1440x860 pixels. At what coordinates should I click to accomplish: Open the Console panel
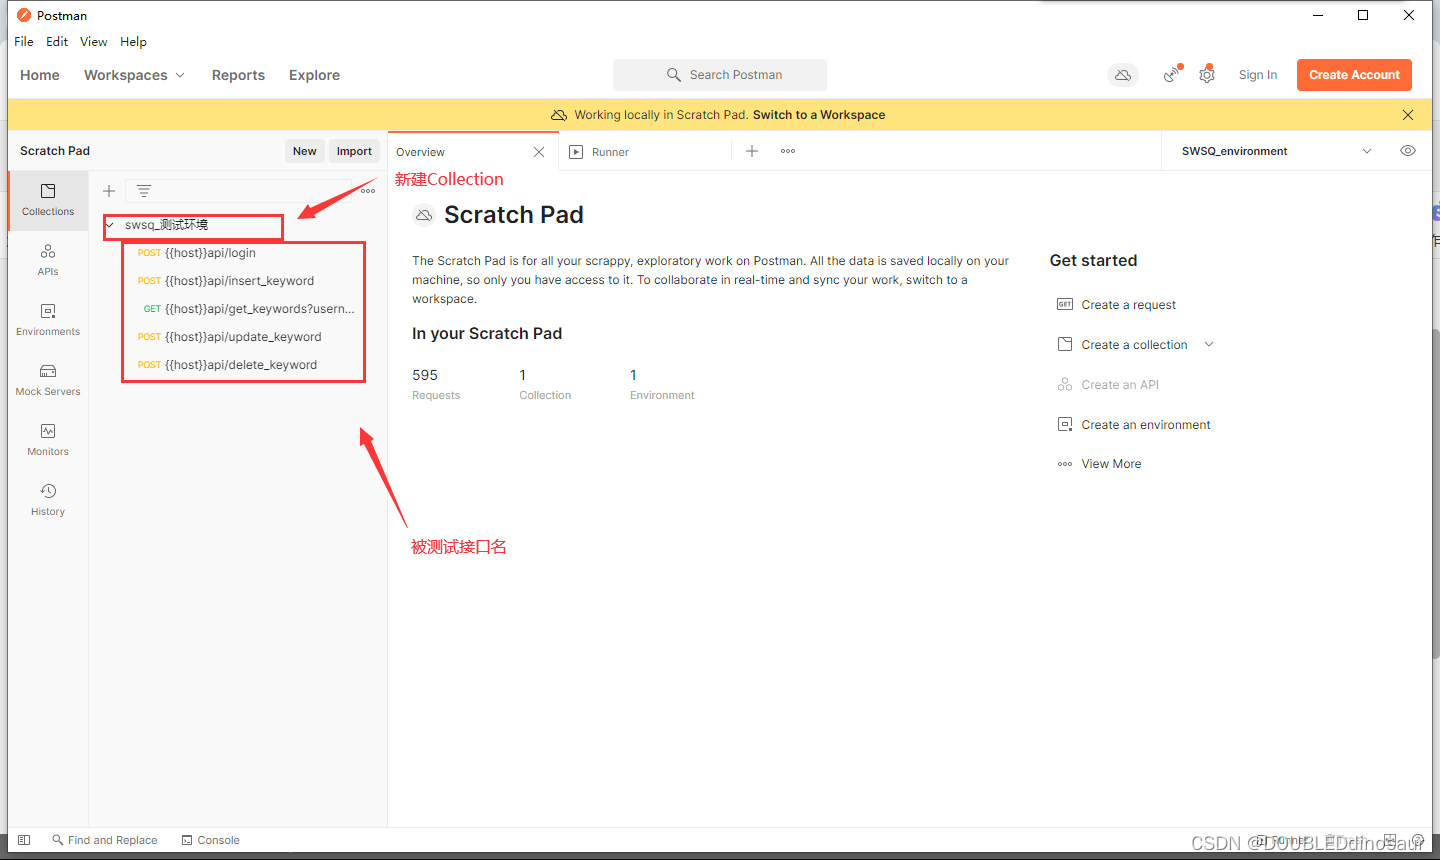(211, 840)
